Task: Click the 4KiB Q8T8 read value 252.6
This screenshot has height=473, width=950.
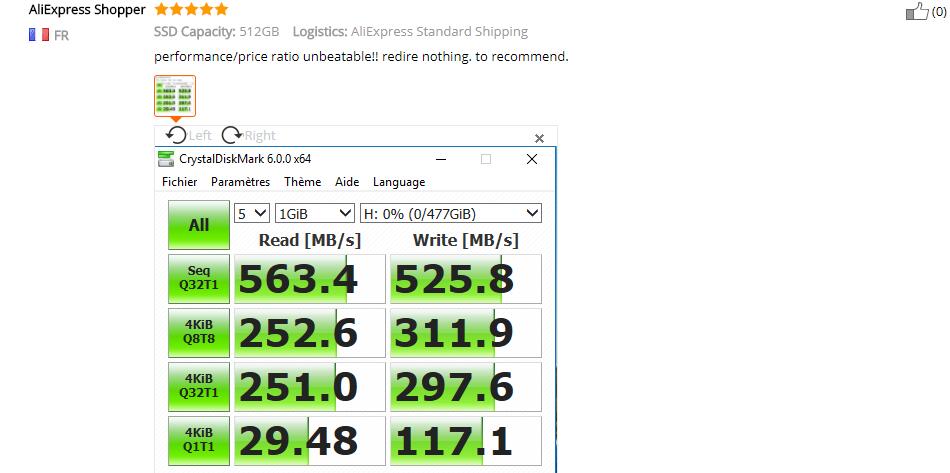Action: click(x=310, y=332)
